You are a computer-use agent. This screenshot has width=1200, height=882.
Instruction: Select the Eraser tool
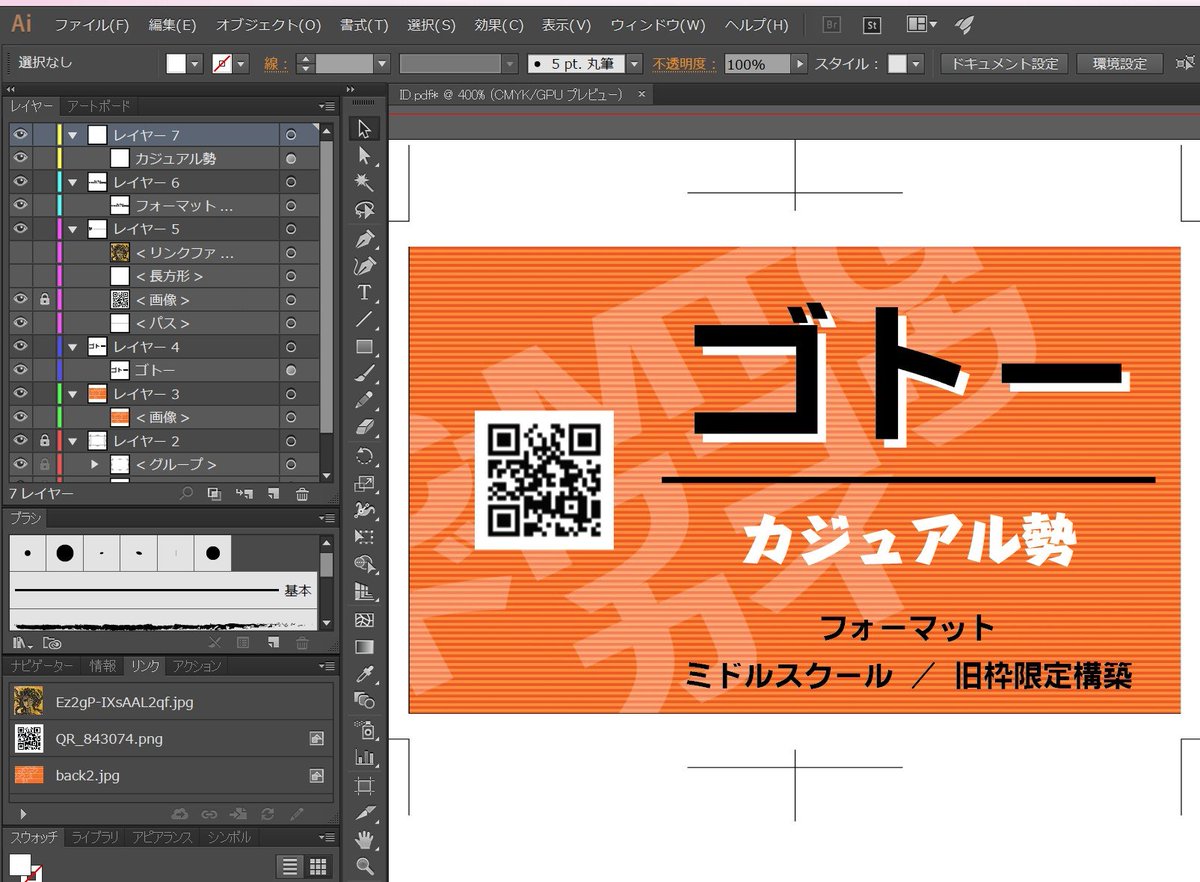(364, 428)
